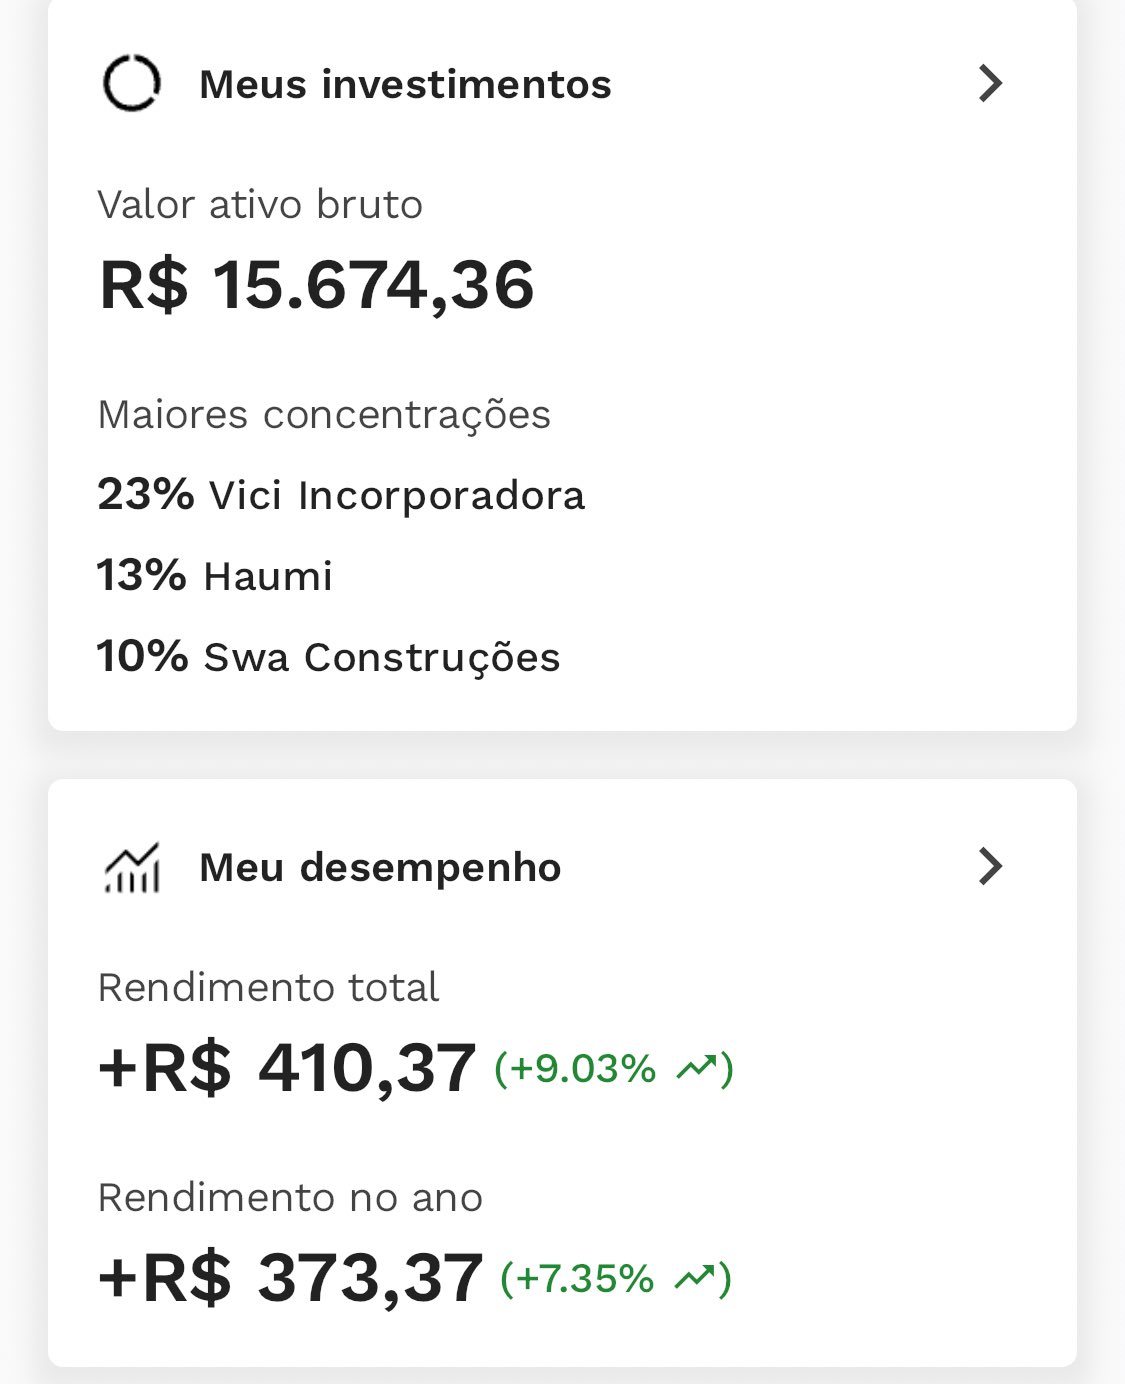Select the +R$ 373,37 yearly return value
The height and width of the screenshot is (1384, 1125).
click(x=290, y=1279)
